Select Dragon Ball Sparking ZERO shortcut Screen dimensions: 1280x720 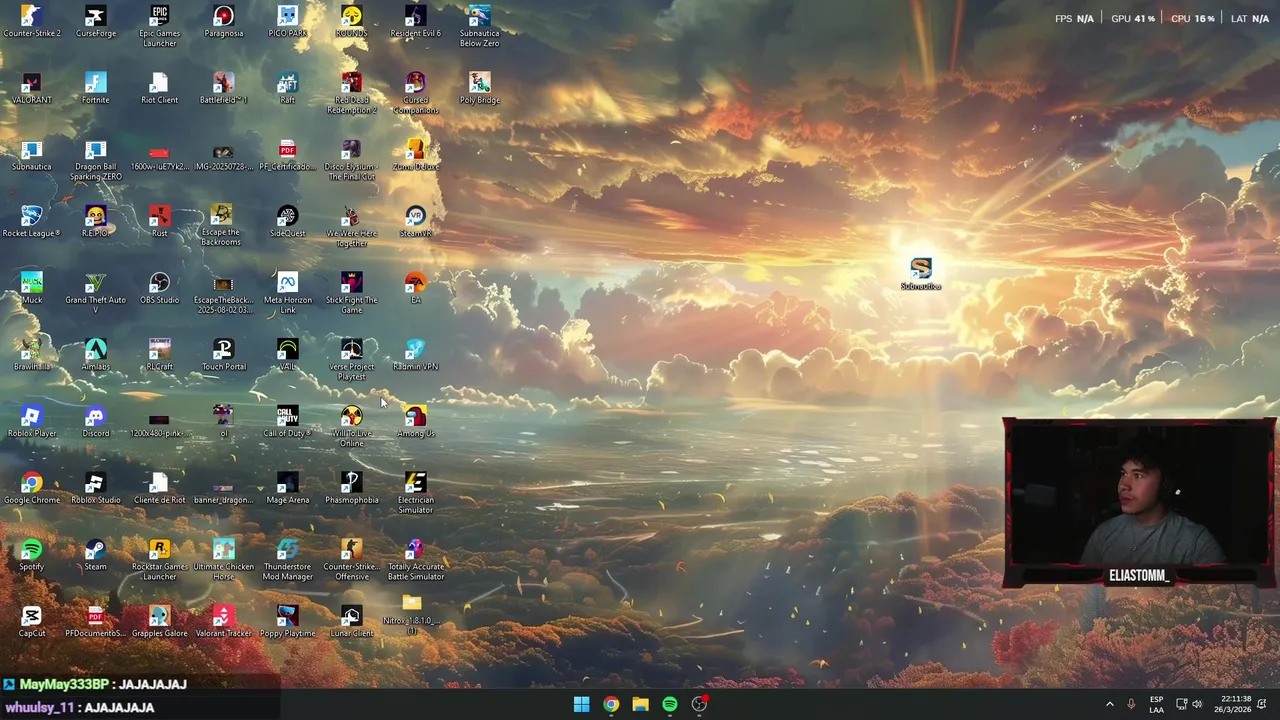pos(95,160)
